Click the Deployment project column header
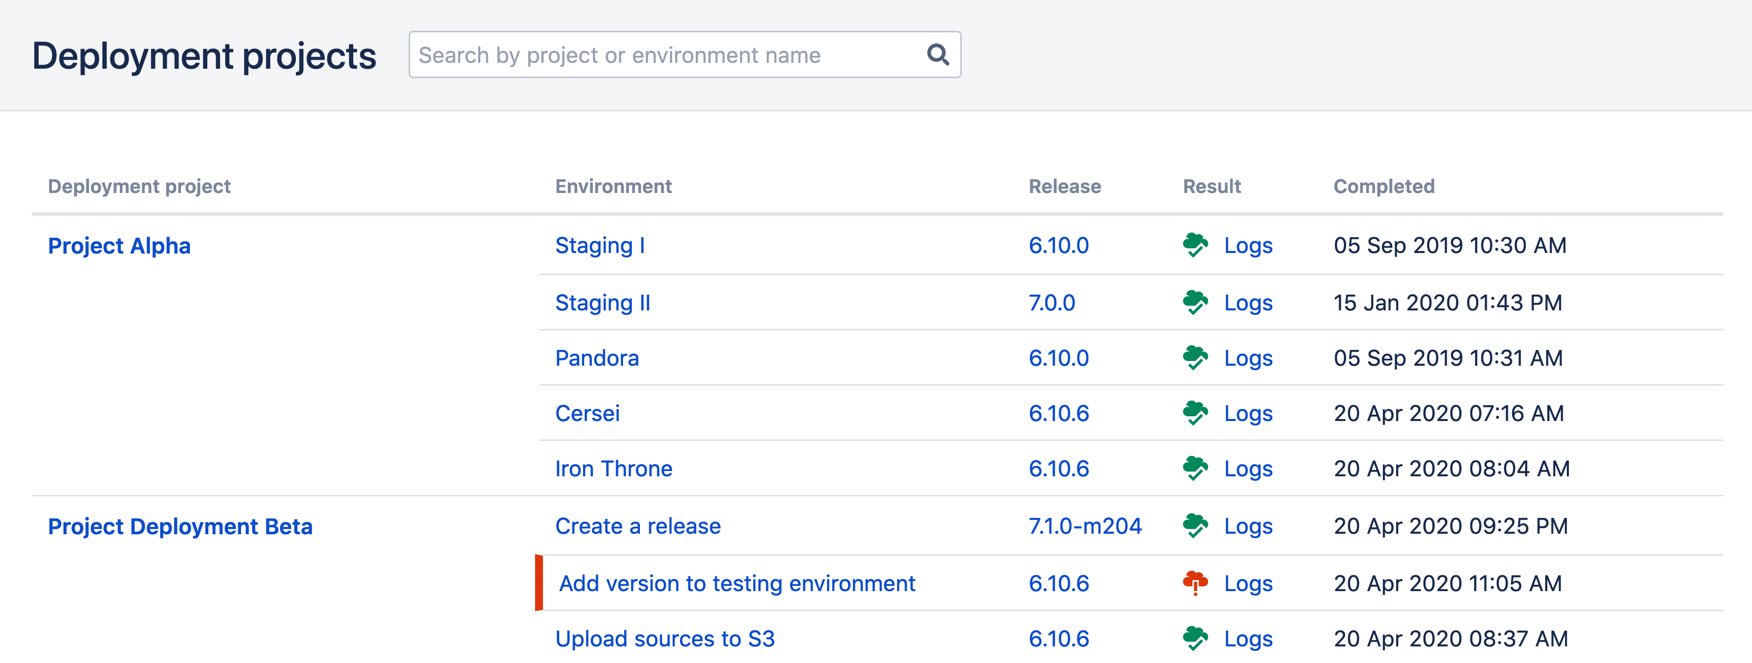1752x663 pixels. tap(139, 186)
